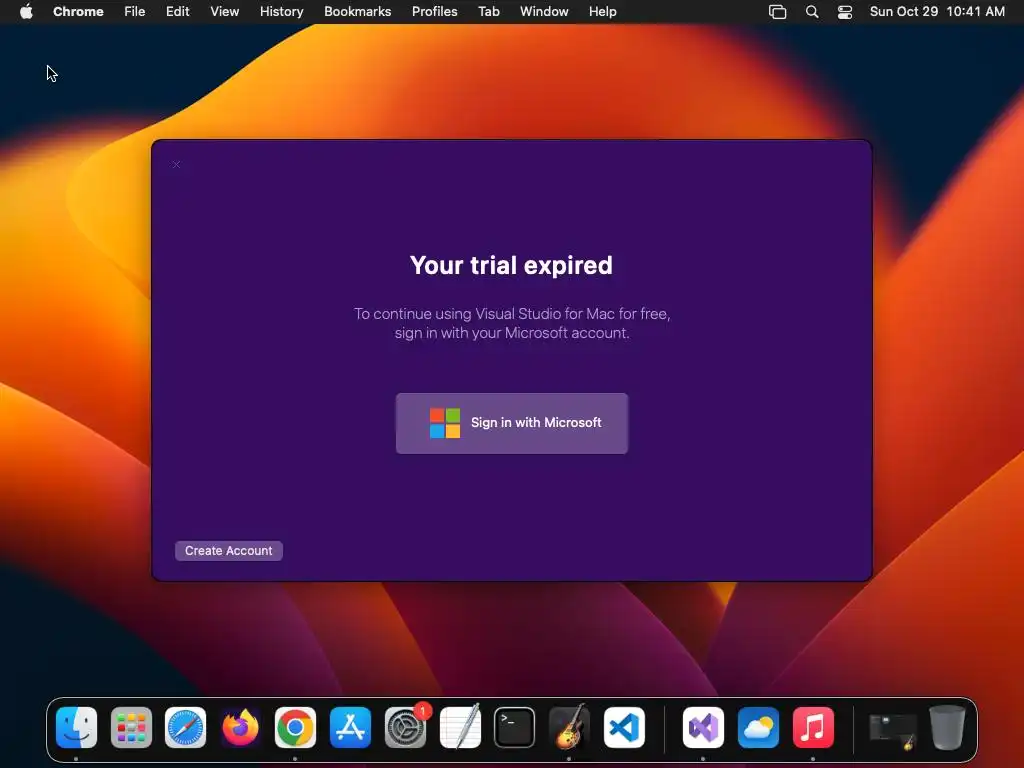
Task: Launch Visual Studio Code from the Dock
Action: point(624,728)
